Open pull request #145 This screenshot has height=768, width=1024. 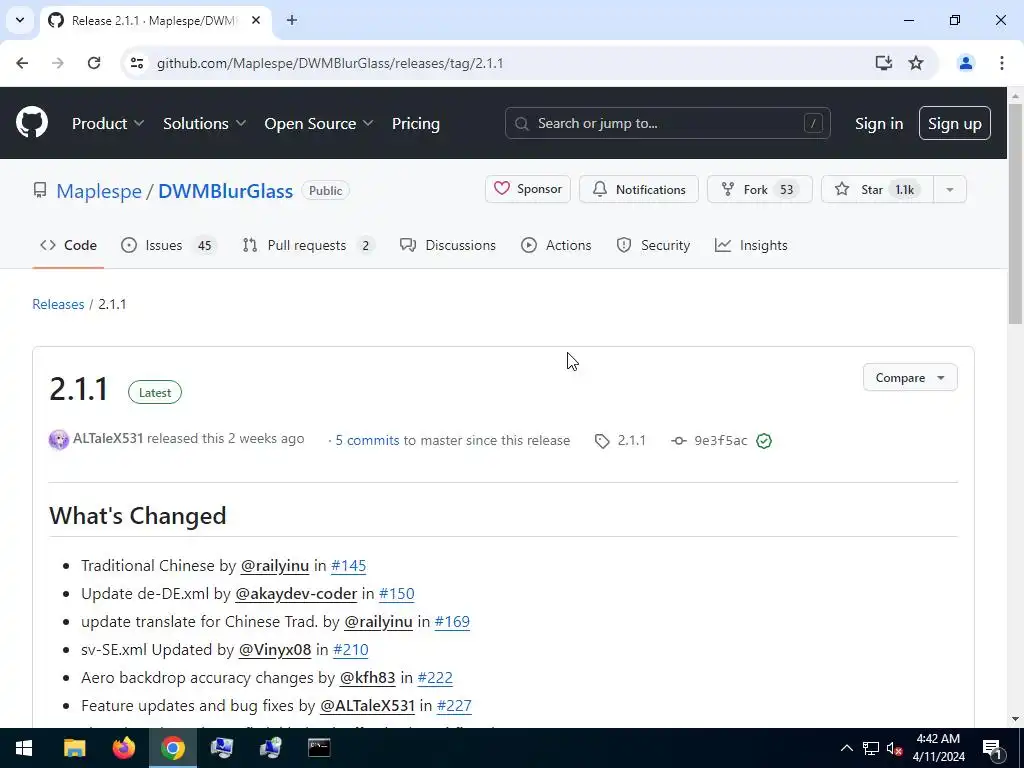pyautogui.click(x=348, y=565)
